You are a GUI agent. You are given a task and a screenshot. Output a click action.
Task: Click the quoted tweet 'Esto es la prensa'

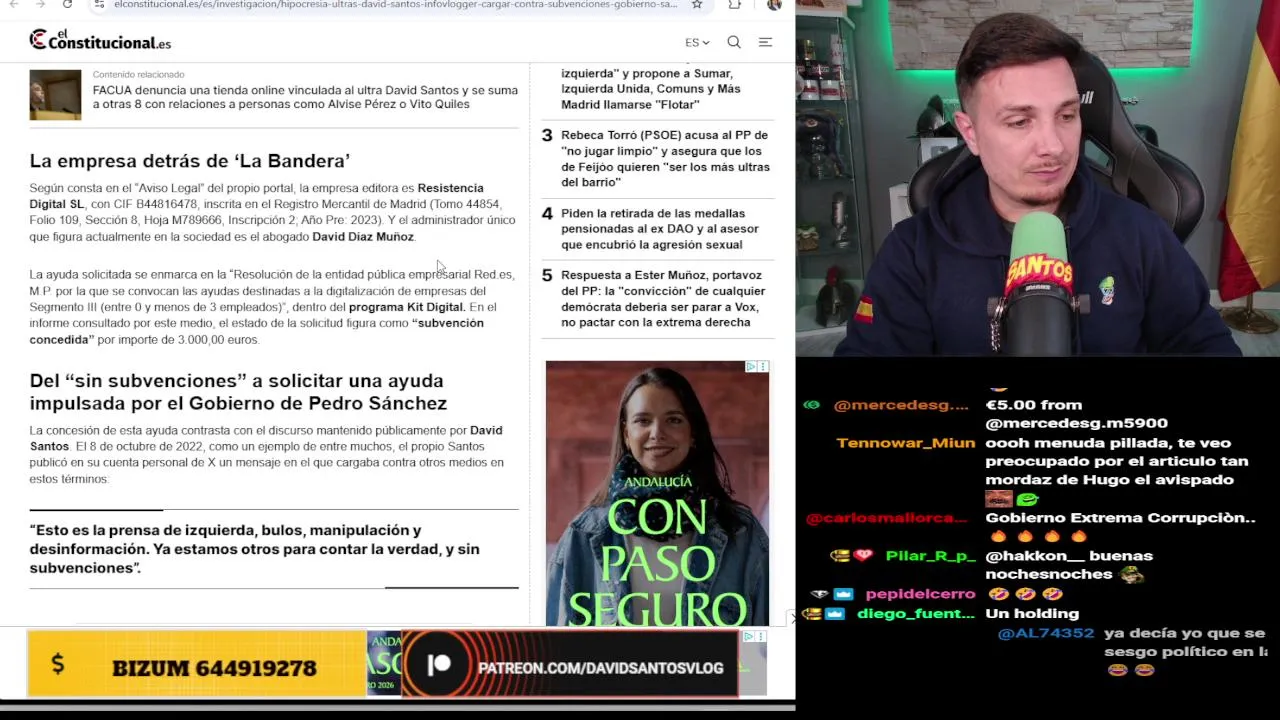click(254, 549)
